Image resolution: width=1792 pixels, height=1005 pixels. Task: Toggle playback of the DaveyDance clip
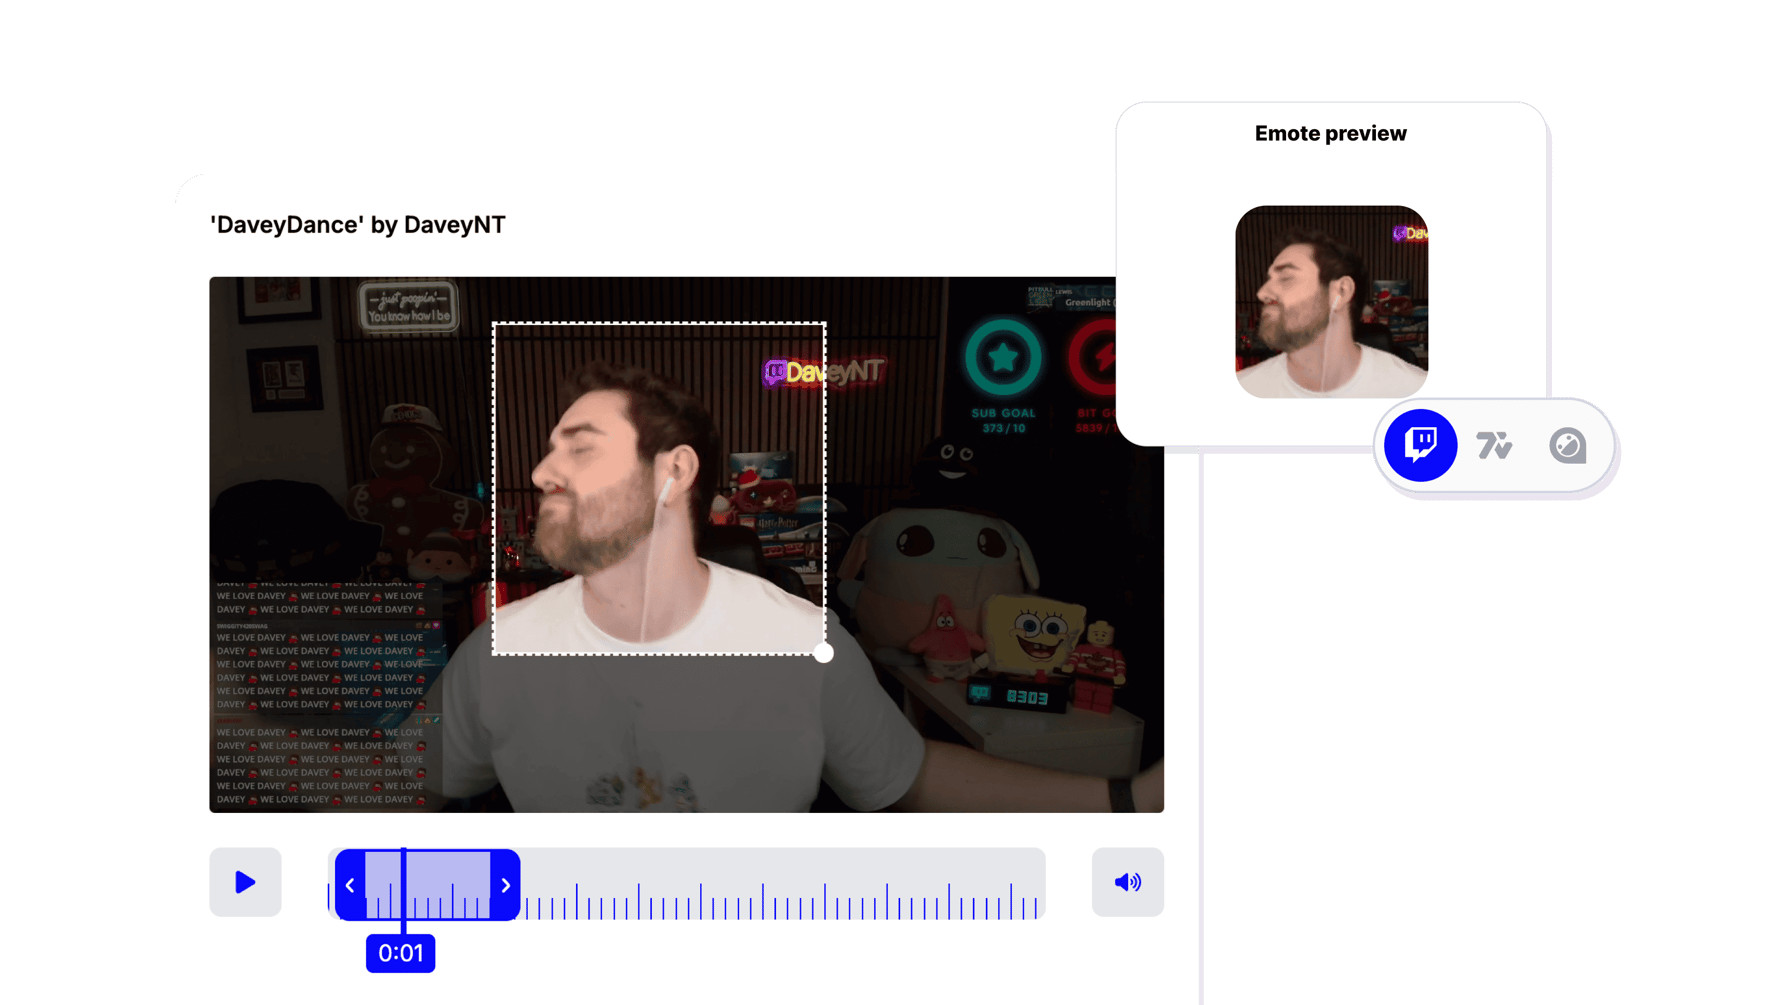coord(245,882)
